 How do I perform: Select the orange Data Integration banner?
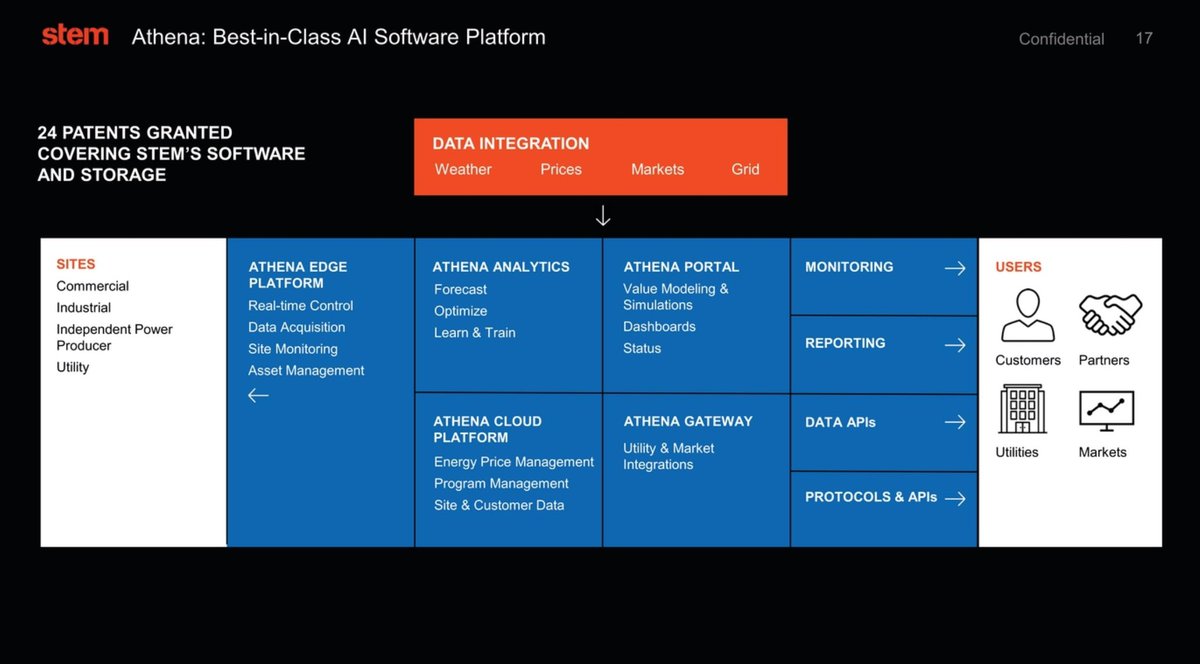click(600, 156)
